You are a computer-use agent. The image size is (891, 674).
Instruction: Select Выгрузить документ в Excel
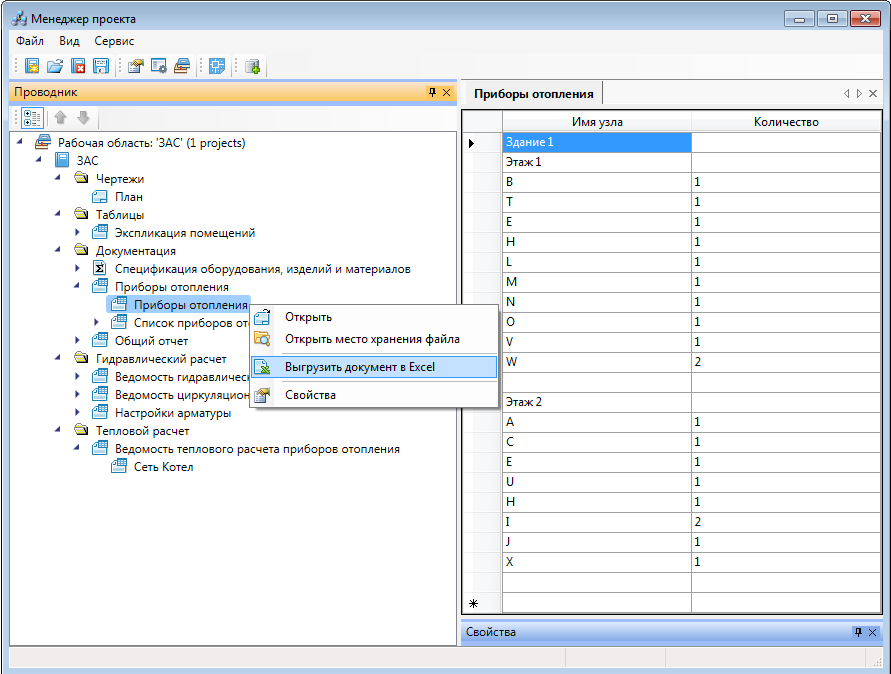[x=374, y=367]
